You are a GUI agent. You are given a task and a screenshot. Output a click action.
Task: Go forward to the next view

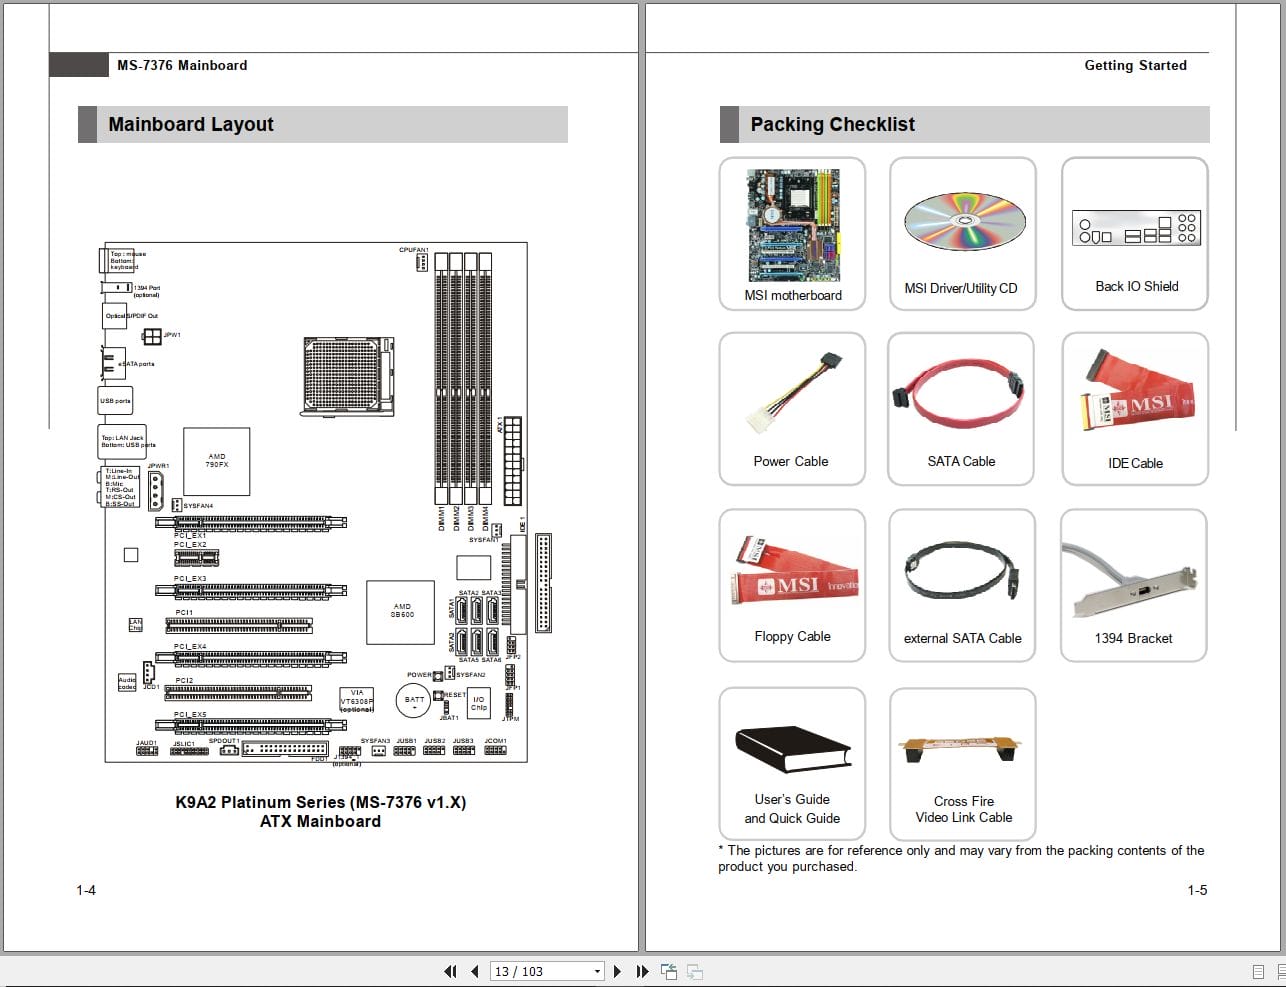click(x=693, y=971)
